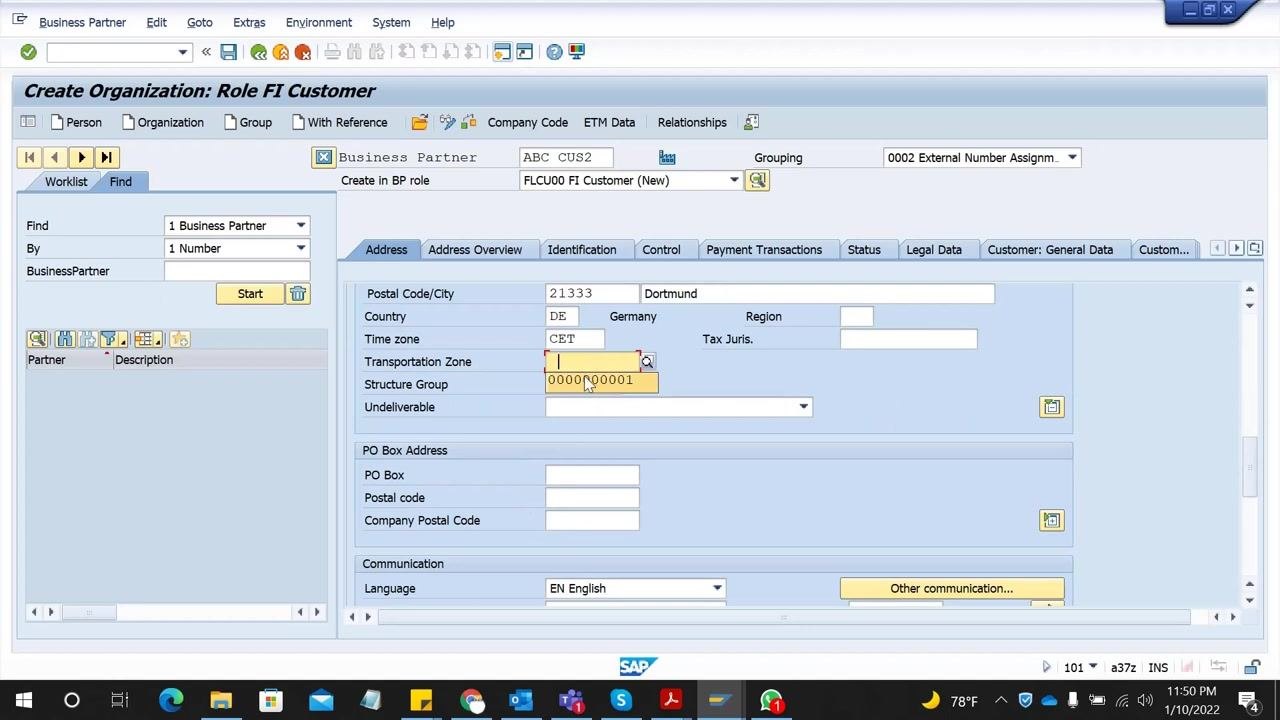The height and width of the screenshot is (720, 1280).
Task: Click the Company Code button
Action: tap(528, 122)
